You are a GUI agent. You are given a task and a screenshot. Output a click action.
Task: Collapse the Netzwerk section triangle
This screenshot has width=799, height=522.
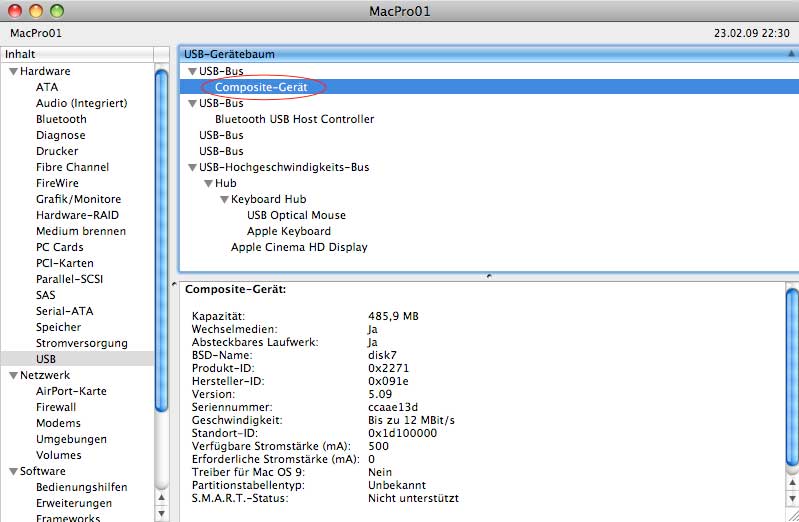[13, 375]
